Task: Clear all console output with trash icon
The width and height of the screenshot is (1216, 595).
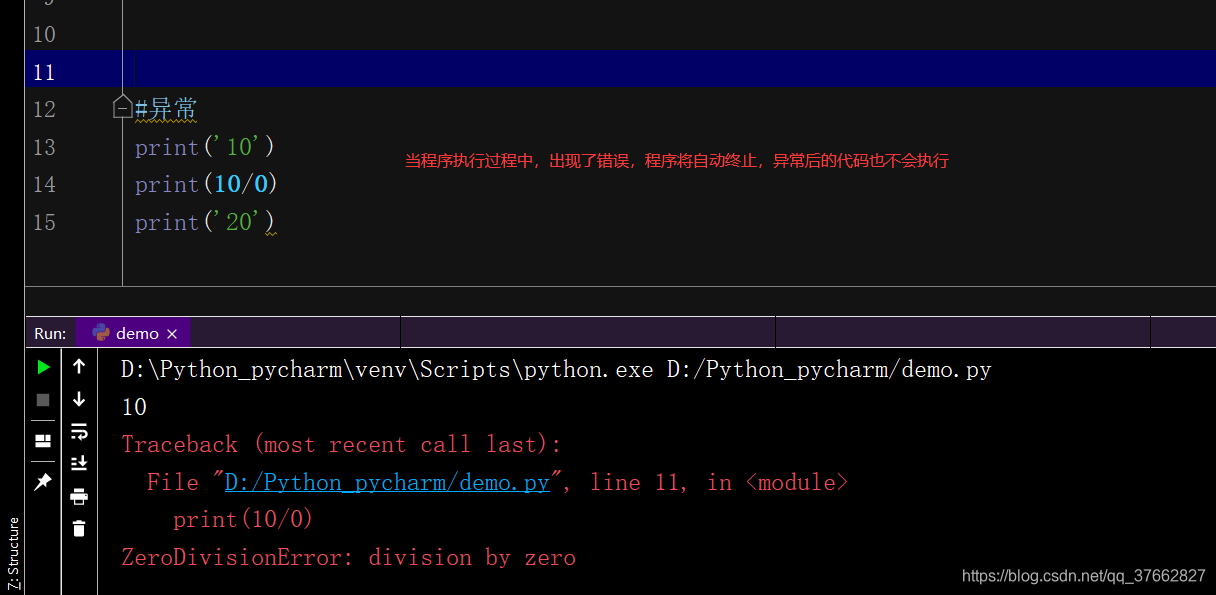Action: (x=78, y=528)
